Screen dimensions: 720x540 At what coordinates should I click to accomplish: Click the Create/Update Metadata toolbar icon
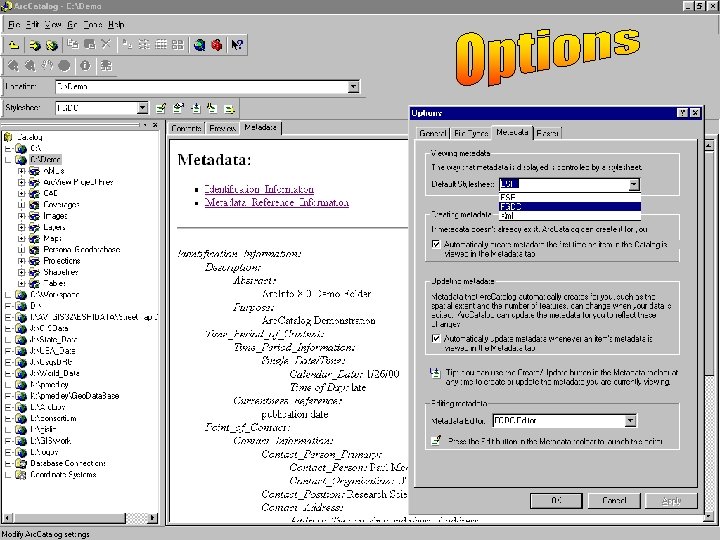[x=196, y=108]
